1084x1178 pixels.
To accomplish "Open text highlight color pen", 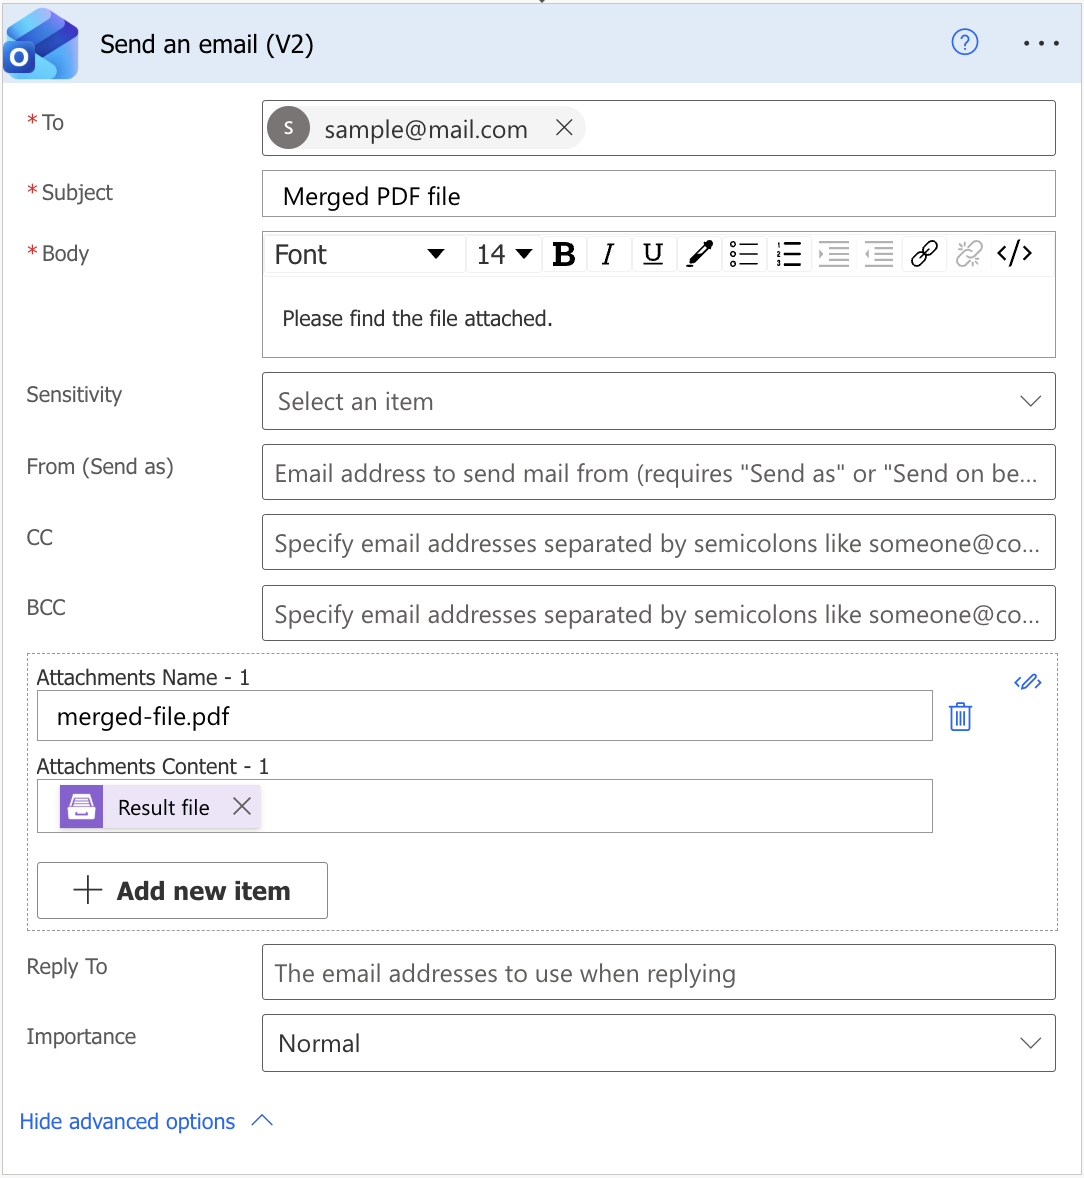I will pos(699,254).
